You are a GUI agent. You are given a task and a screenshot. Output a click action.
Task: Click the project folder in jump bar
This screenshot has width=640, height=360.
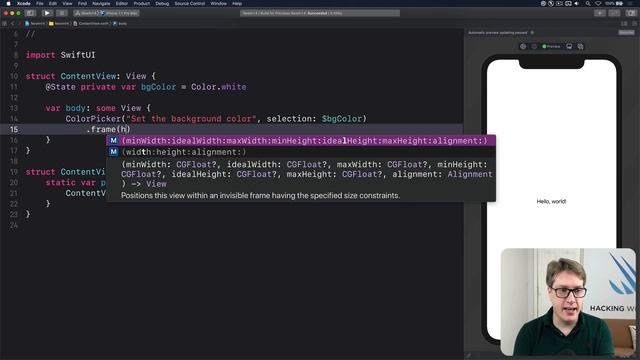[x=59, y=24]
